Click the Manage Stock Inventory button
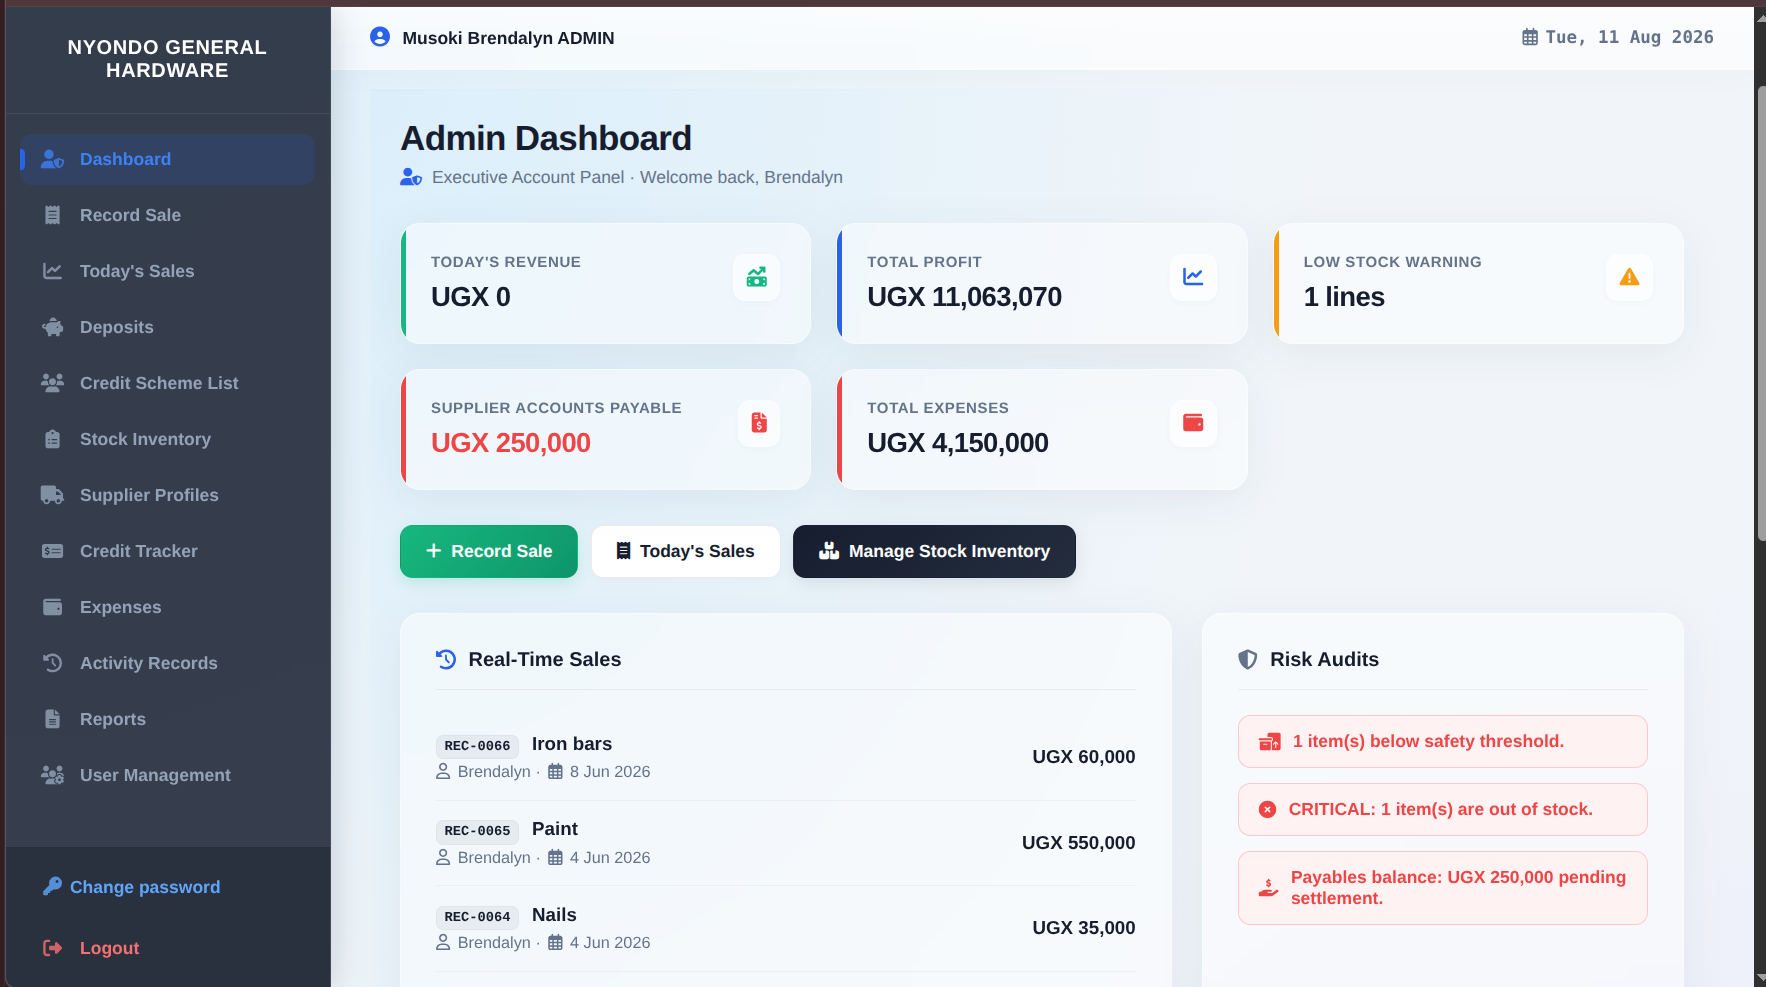Image resolution: width=1766 pixels, height=987 pixels. [x=934, y=551]
